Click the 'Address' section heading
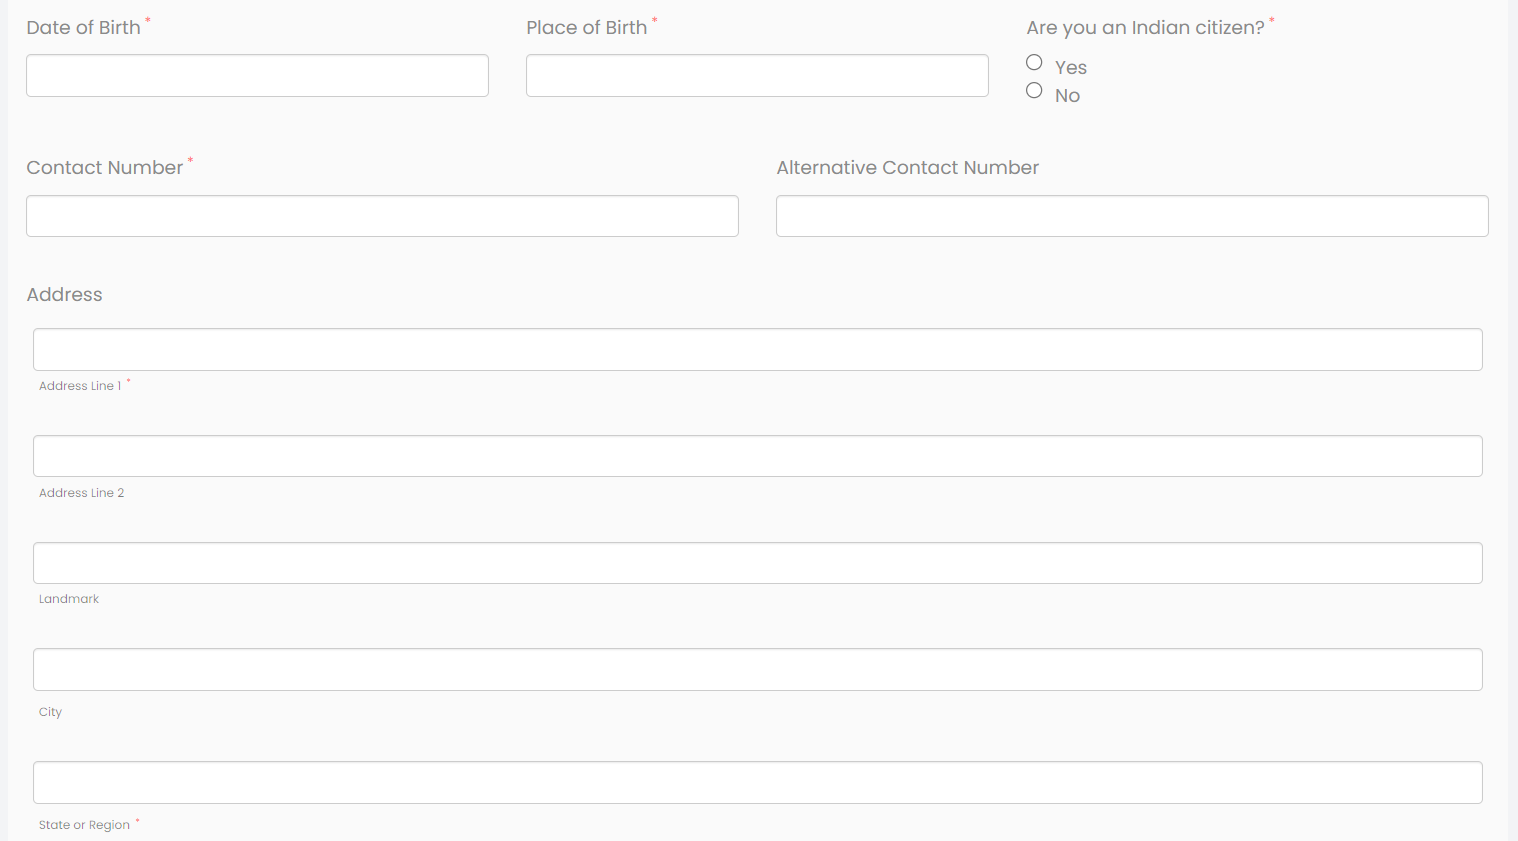 coord(64,295)
